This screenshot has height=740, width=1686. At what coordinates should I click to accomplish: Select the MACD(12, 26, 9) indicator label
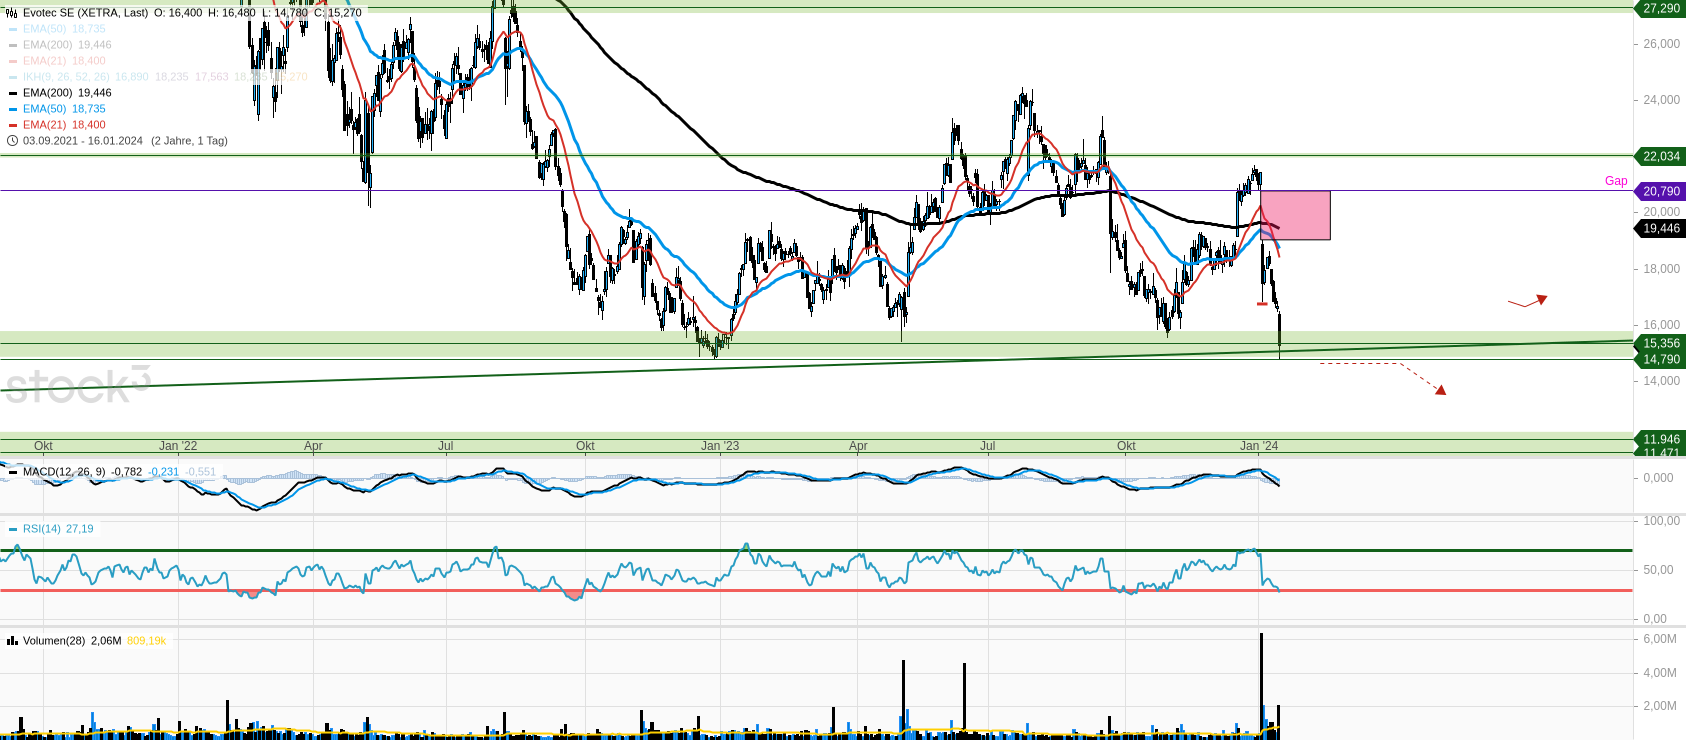click(64, 472)
